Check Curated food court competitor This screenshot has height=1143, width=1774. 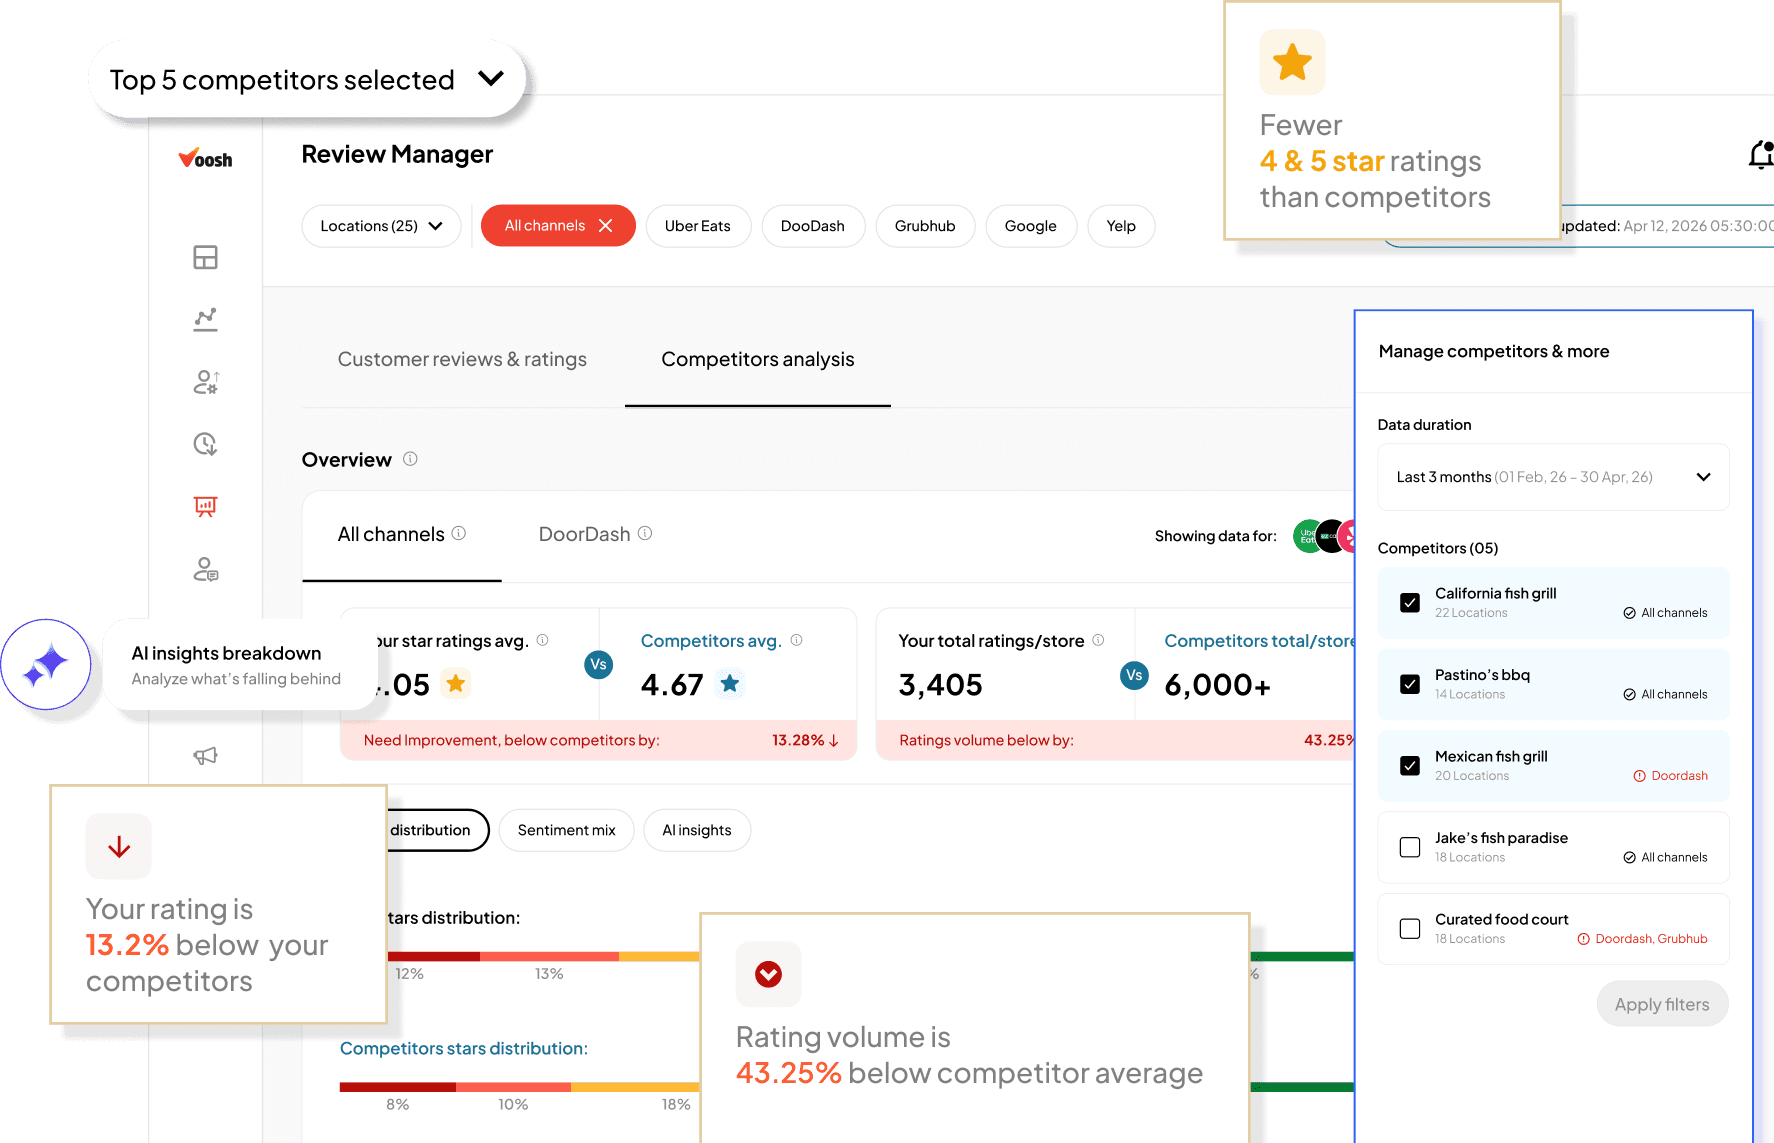(x=1410, y=929)
